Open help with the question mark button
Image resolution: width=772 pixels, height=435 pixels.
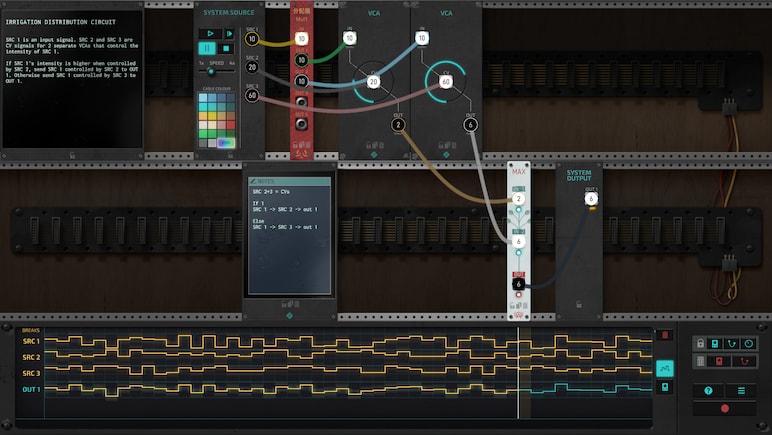pyautogui.click(x=708, y=391)
